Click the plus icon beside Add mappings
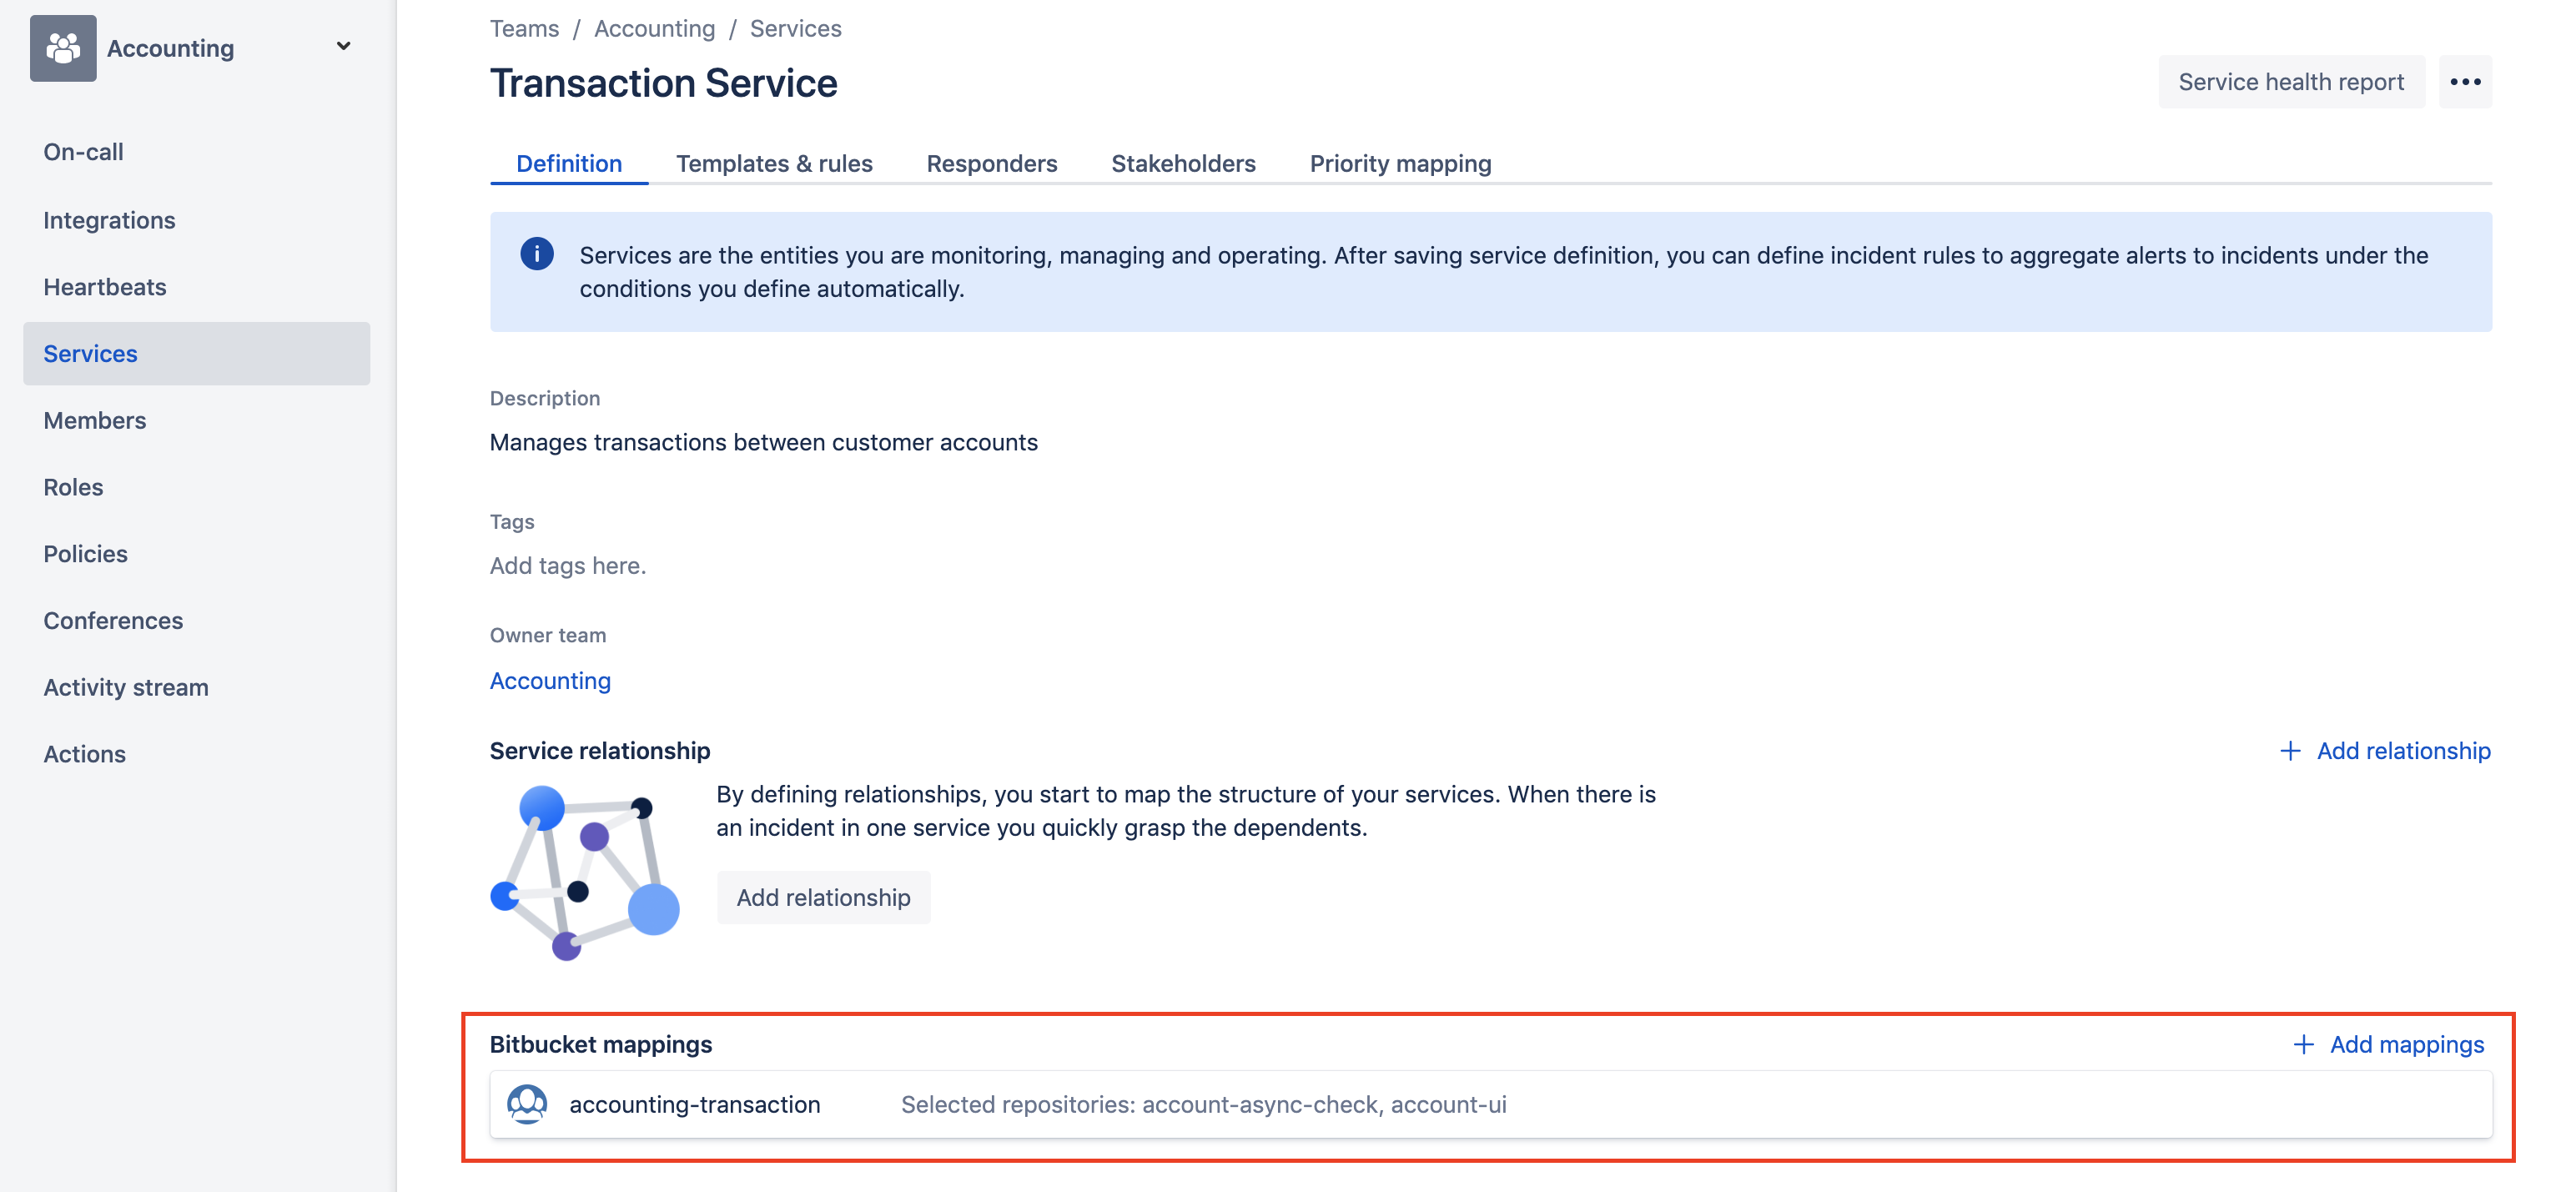 point(2303,1045)
